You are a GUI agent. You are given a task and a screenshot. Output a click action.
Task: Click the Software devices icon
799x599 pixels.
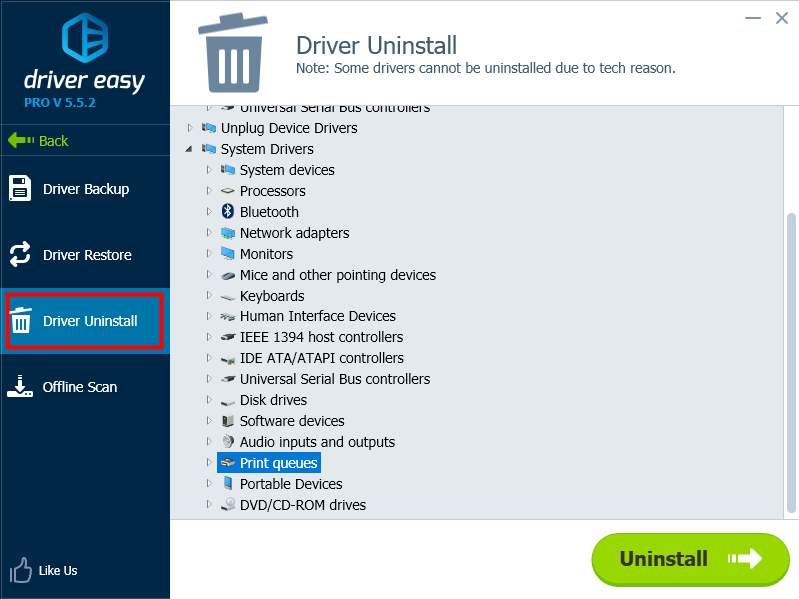[x=228, y=421]
